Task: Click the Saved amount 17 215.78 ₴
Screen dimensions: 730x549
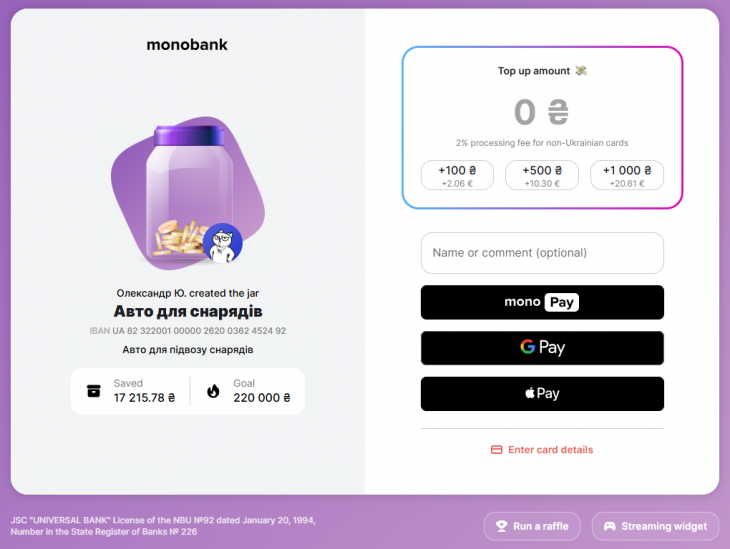Action: click(x=144, y=398)
